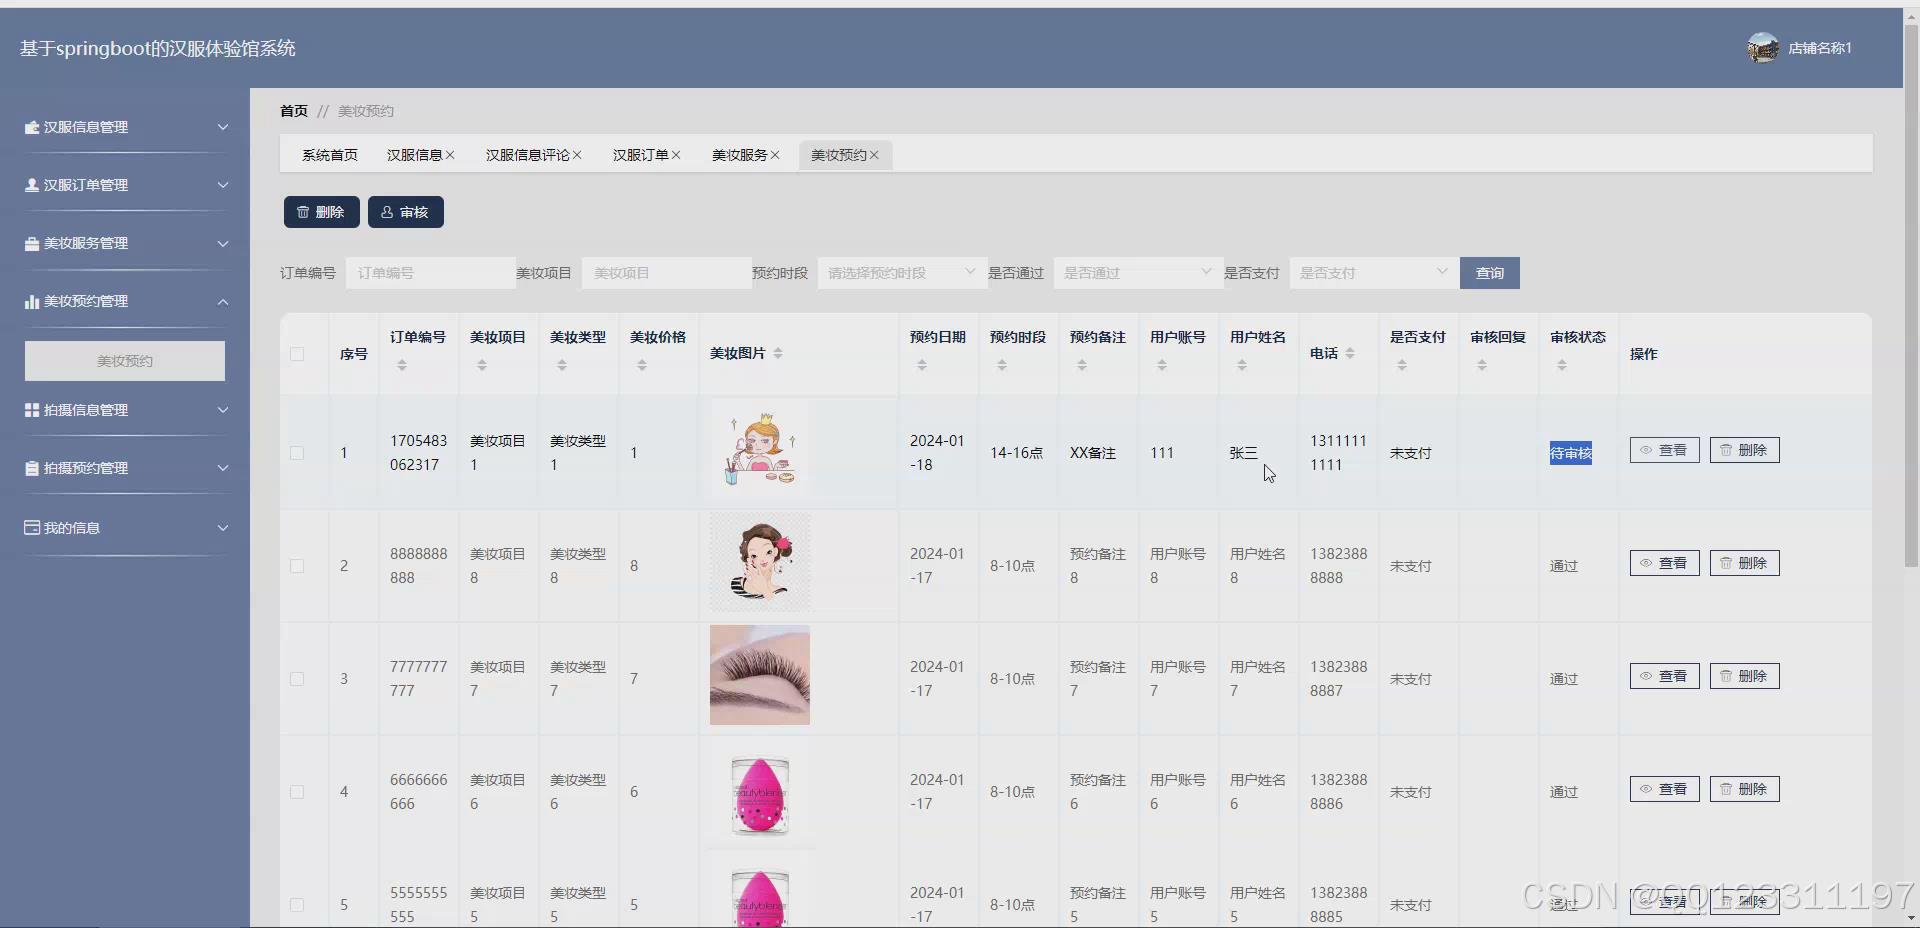Select the 汉服订单管理 sidebar icon
Screen dimensions: 1920x928
(32, 185)
